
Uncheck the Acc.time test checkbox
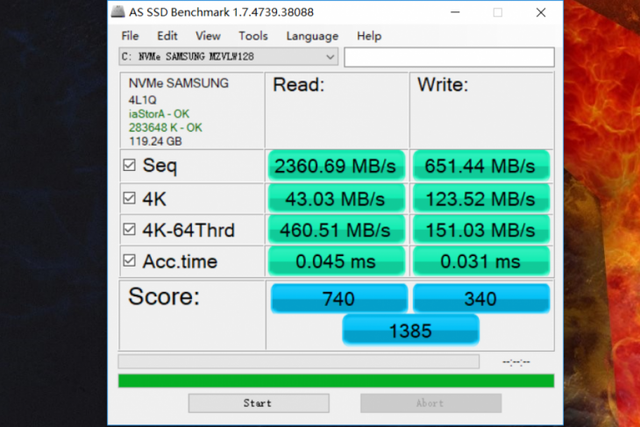[x=129, y=260]
